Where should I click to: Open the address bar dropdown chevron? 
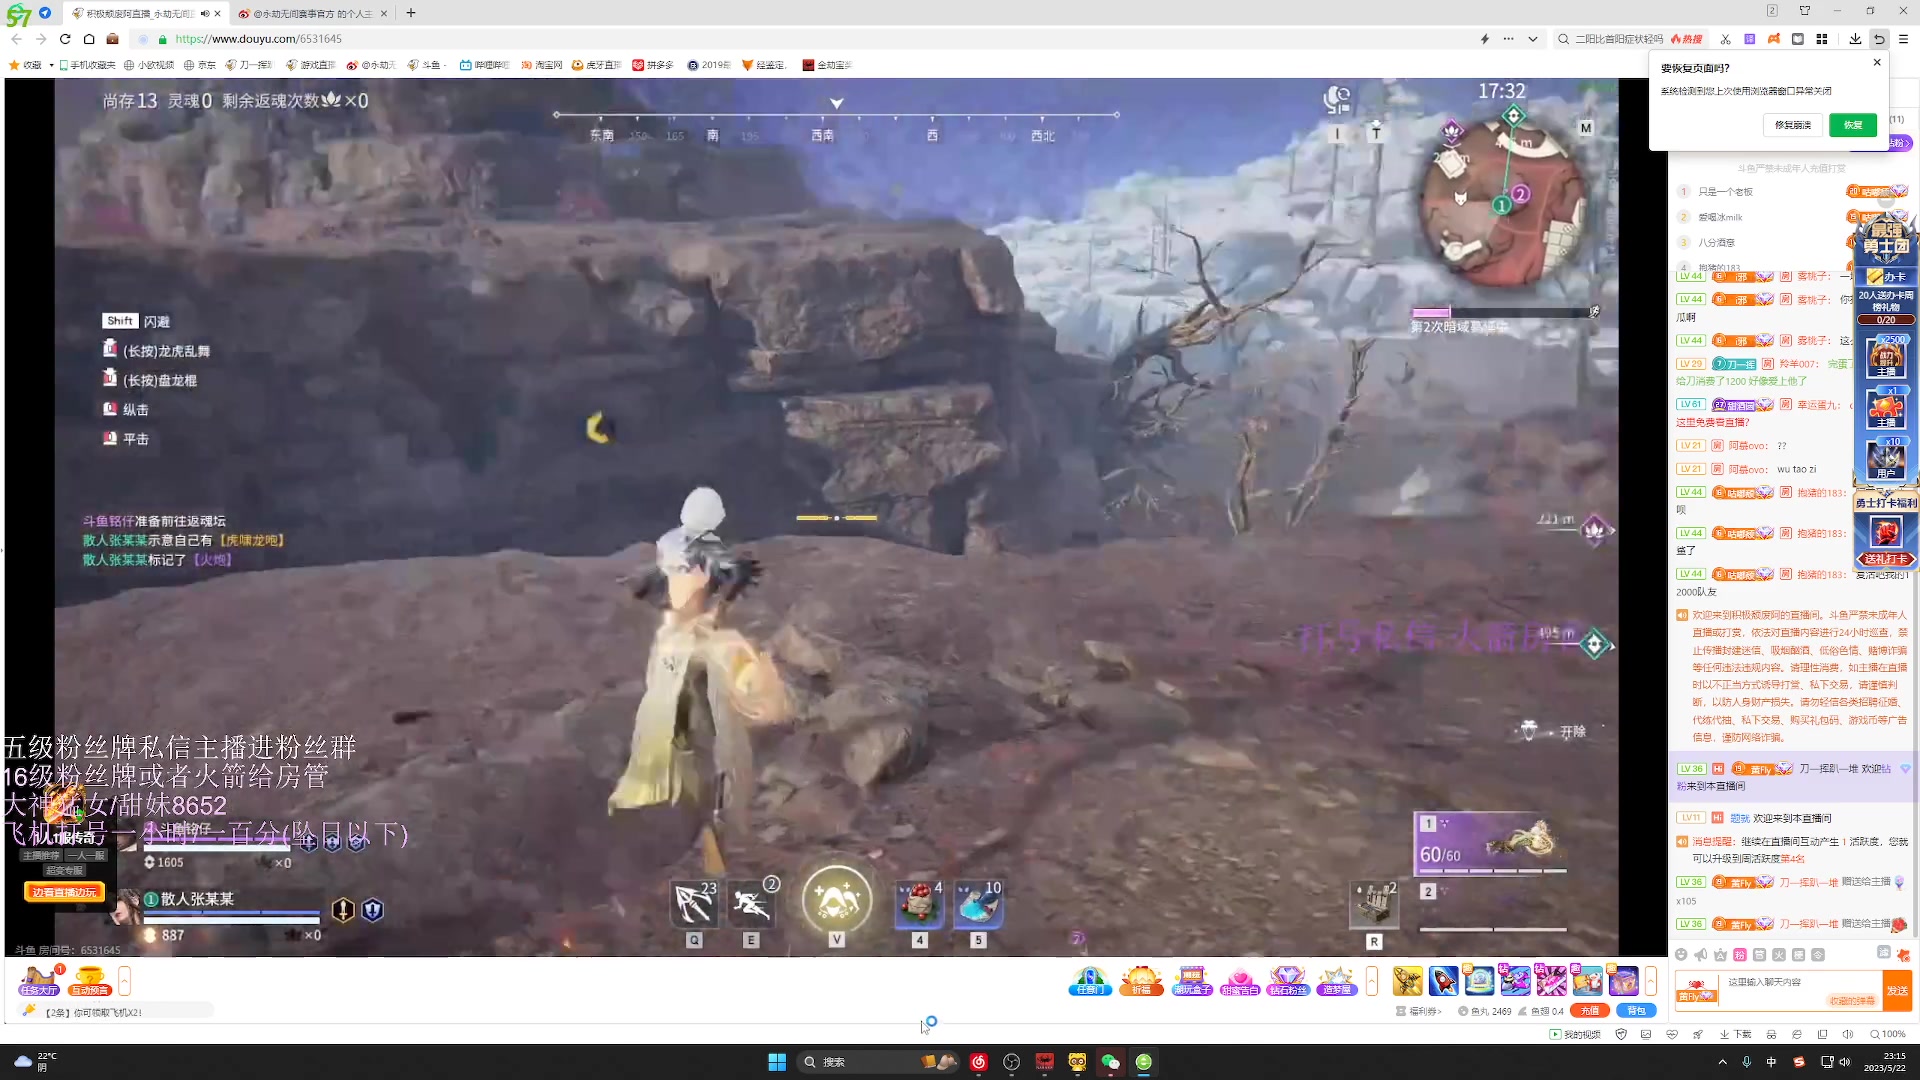point(1532,39)
